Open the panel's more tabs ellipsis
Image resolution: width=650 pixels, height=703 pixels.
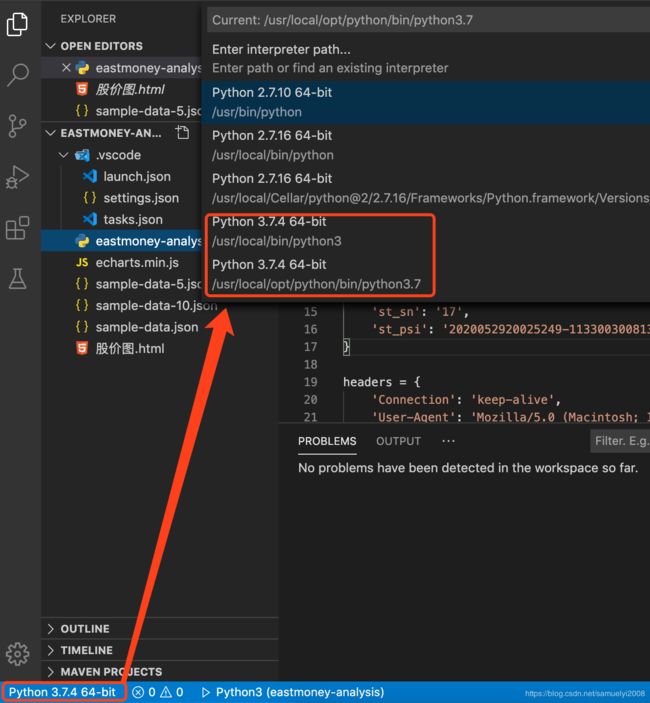[448, 441]
